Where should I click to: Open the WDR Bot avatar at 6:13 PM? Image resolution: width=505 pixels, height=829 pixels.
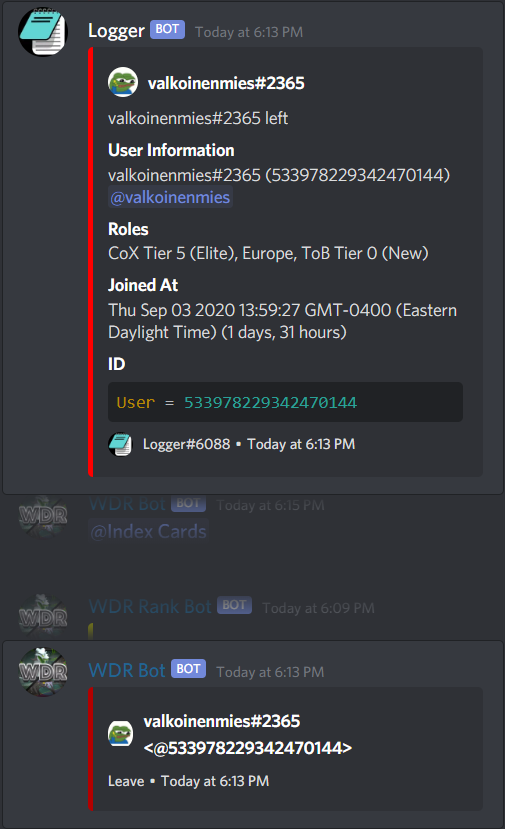pyautogui.click(x=43, y=671)
